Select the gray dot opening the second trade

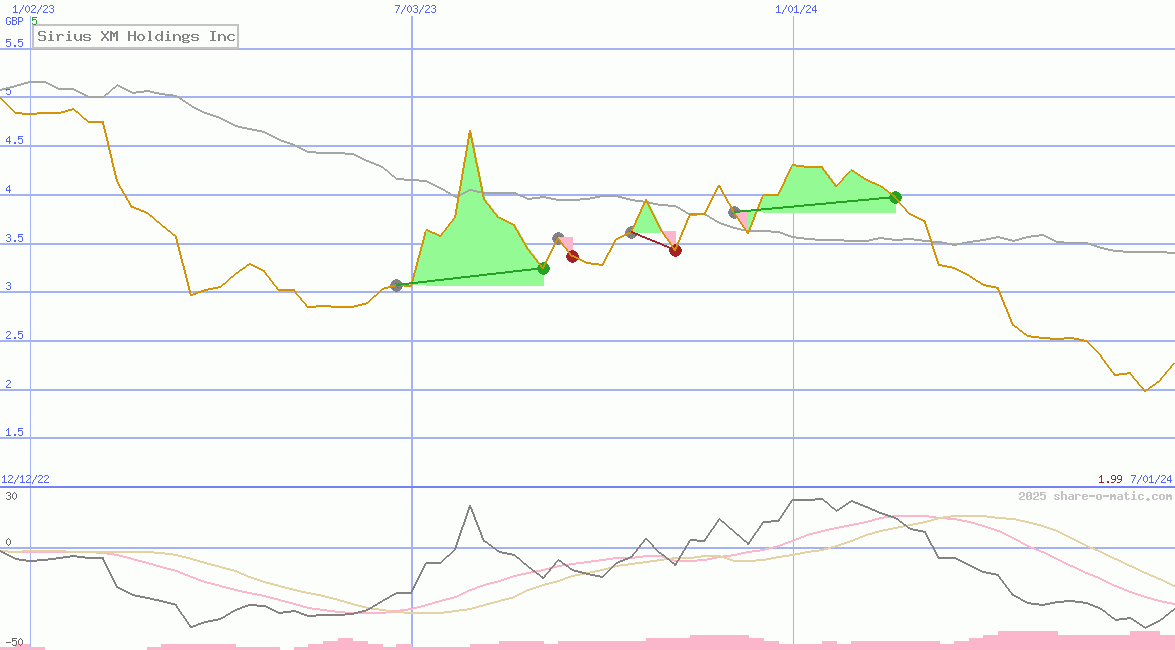click(558, 238)
